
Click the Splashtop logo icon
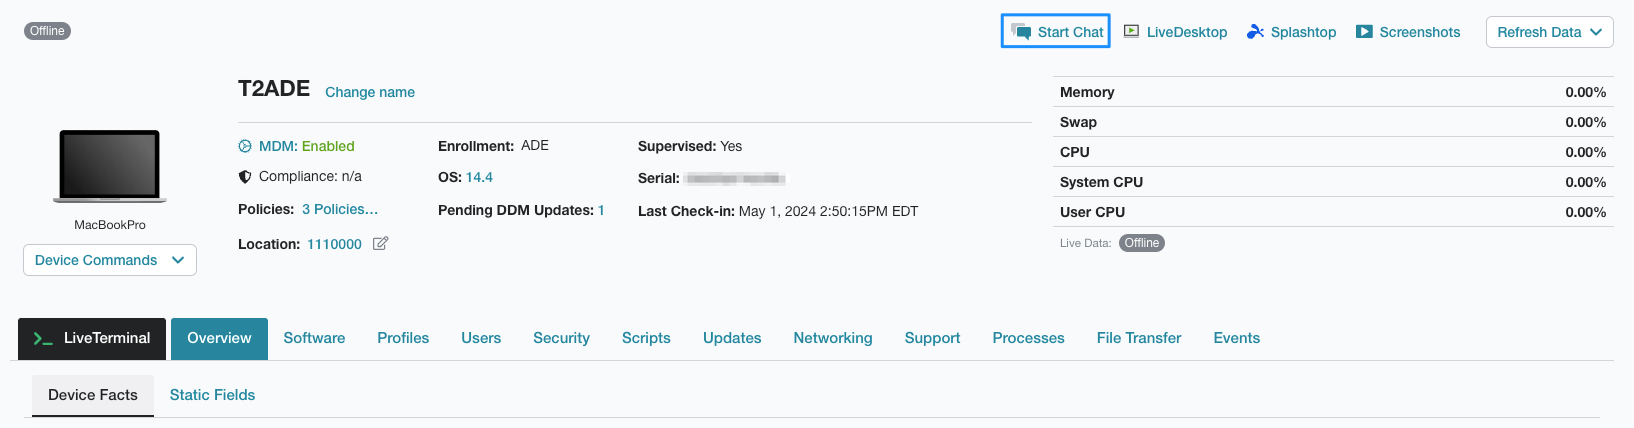pyautogui.click(x=1255, y=32)
